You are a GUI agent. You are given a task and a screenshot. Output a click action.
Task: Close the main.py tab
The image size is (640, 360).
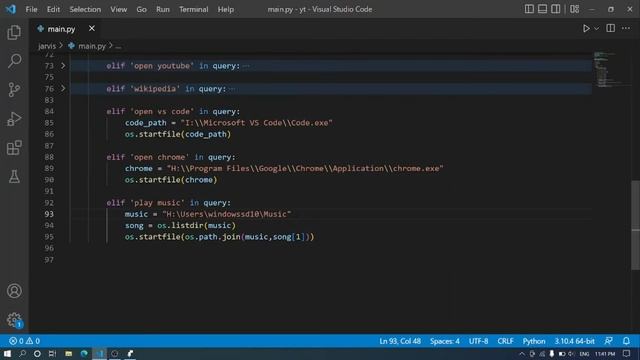(92, 28)
